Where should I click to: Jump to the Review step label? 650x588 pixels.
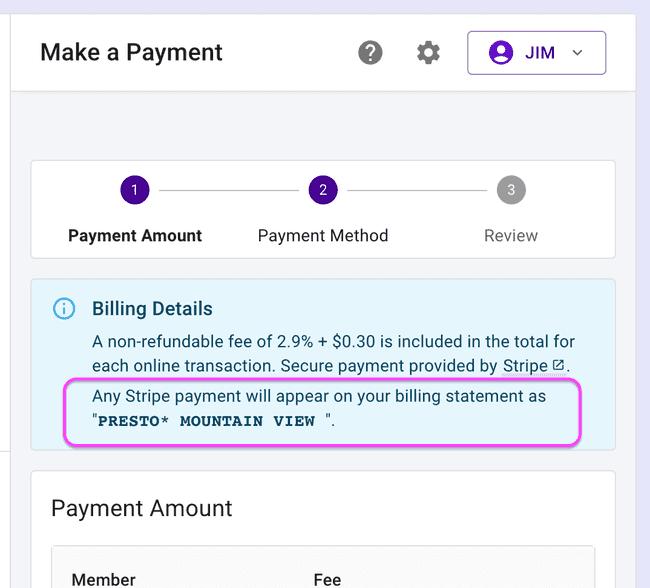(511, 236)
